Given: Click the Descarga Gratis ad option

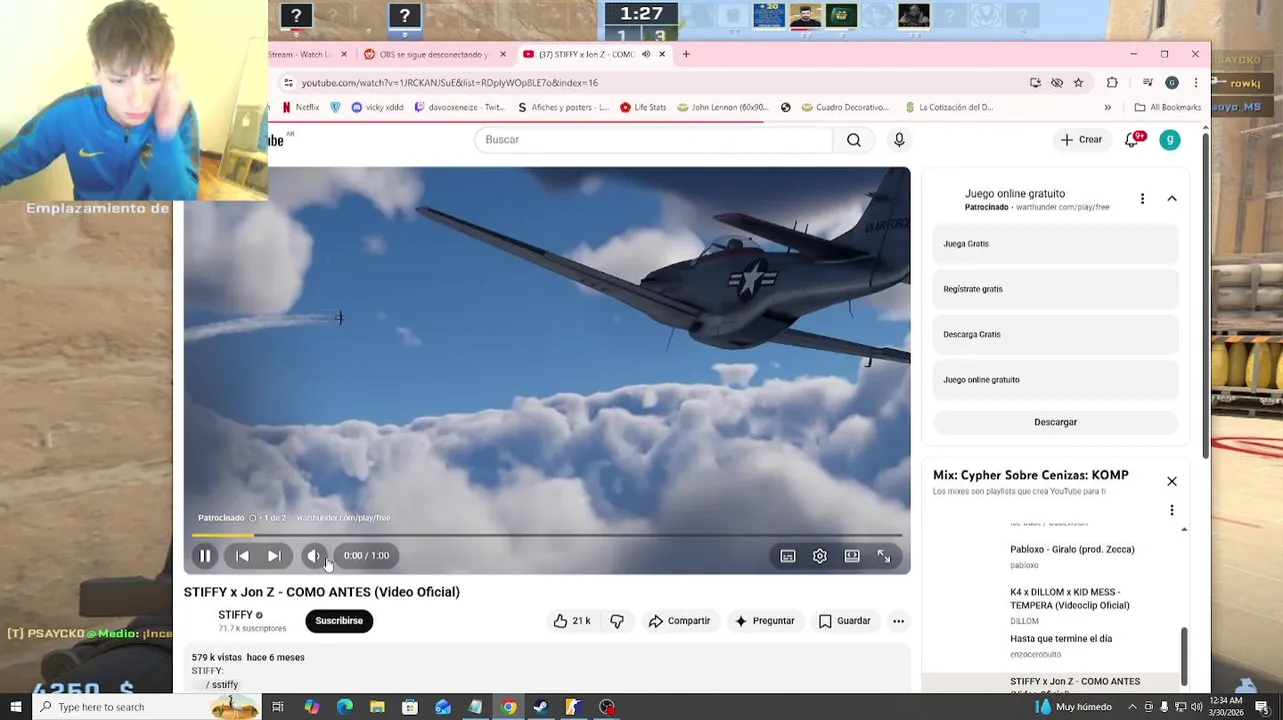Looking at the screenshot, I should pos(1055,334).
